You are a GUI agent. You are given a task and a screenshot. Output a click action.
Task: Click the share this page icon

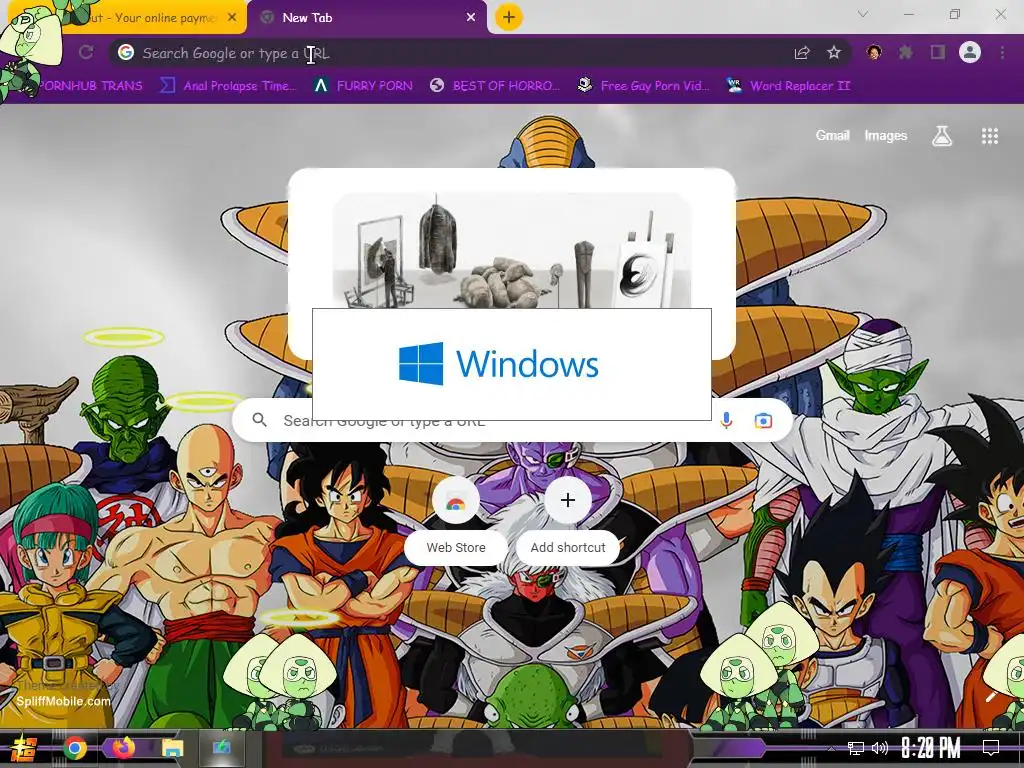pyautogui.click(x=802, y=53)
